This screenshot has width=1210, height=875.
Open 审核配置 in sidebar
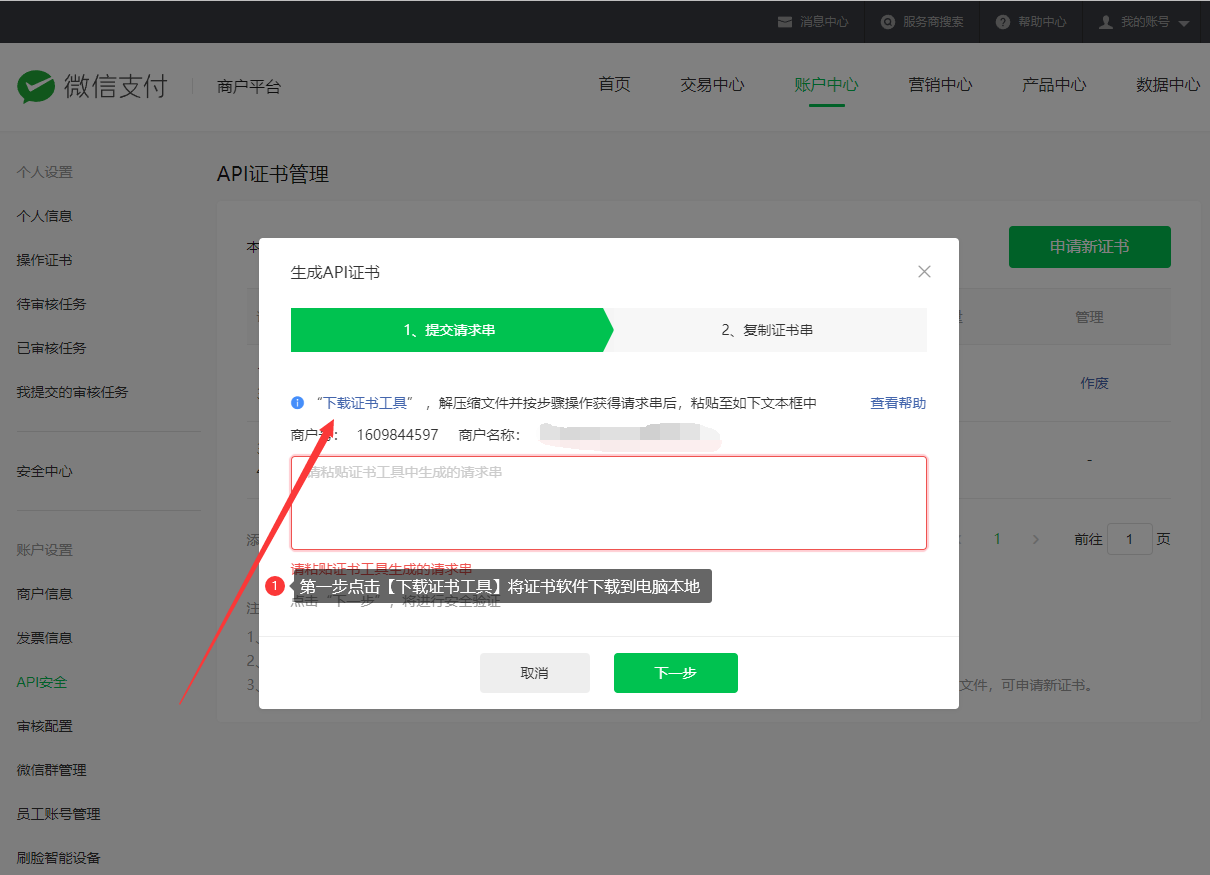(44, 726)
